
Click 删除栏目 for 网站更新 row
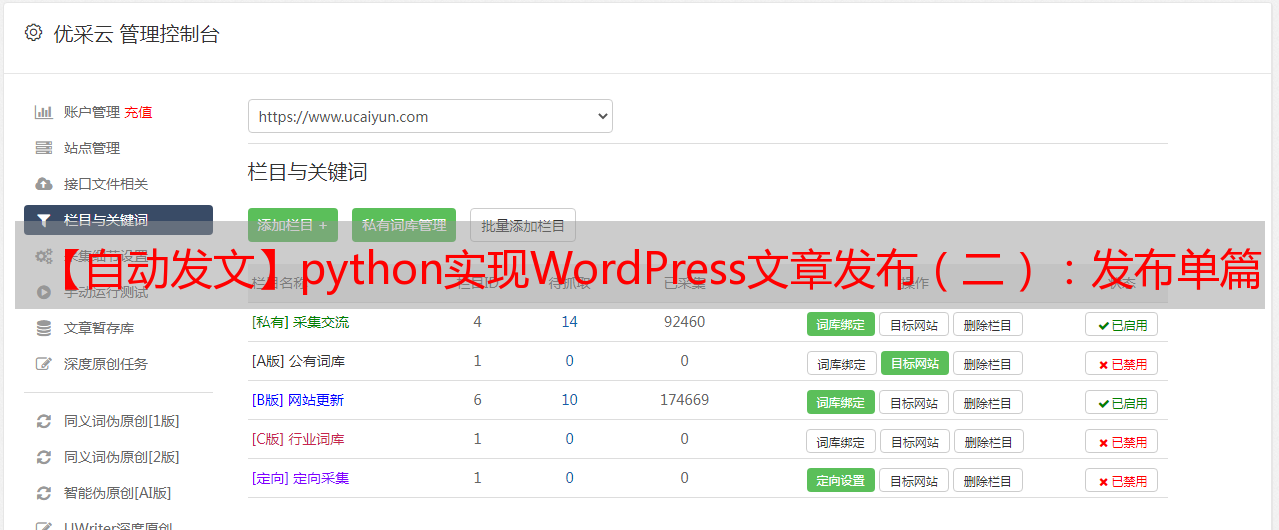click(x=987, y=402)
